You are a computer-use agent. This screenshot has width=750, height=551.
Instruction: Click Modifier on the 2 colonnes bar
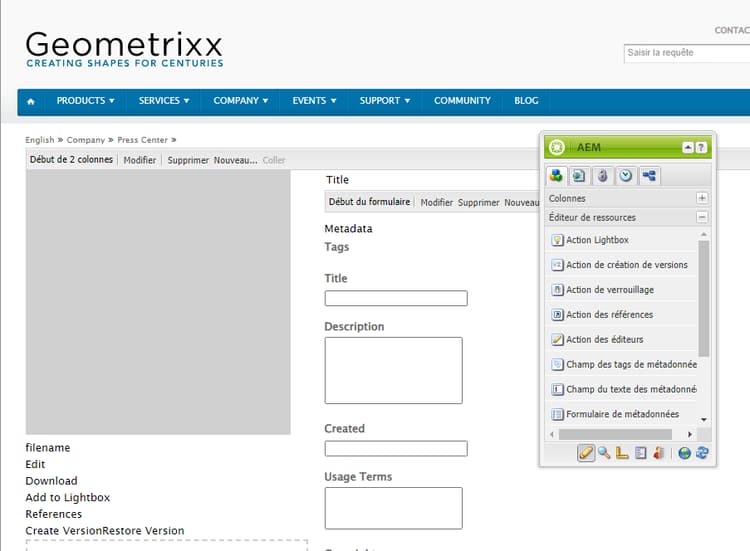coord(140,160)
